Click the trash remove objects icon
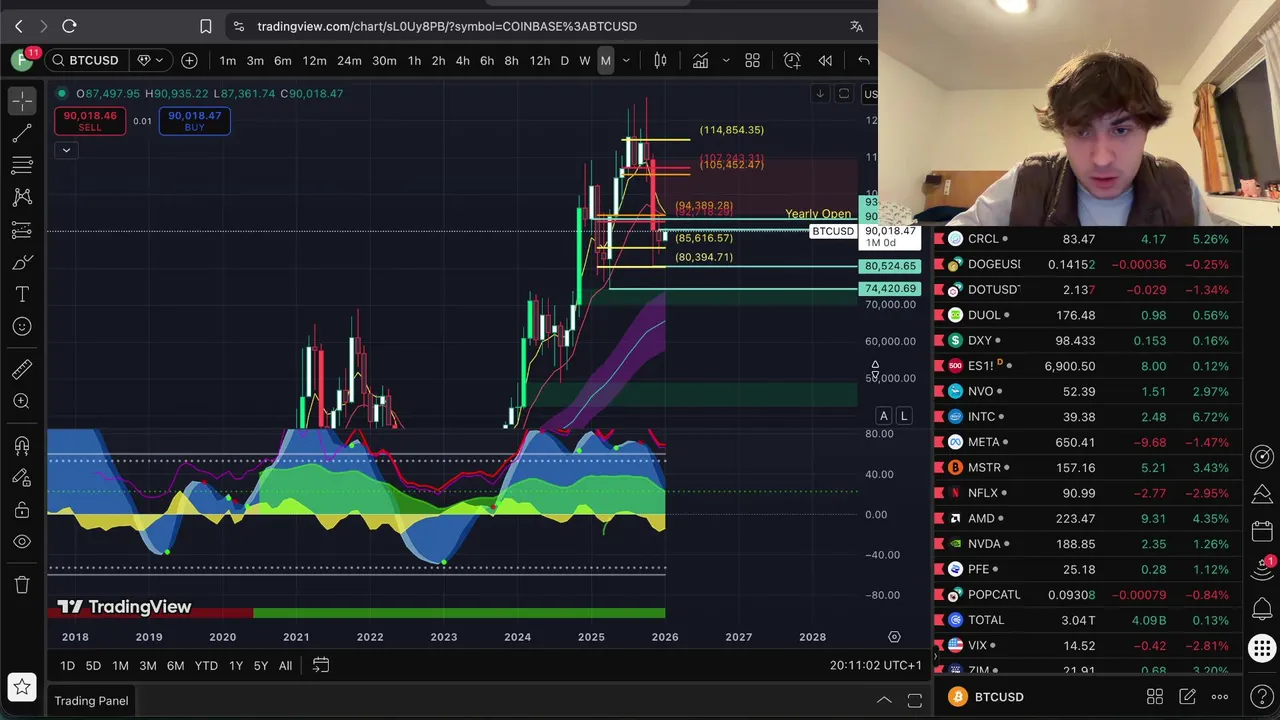 pyautogui.click(x=22, y=585)
